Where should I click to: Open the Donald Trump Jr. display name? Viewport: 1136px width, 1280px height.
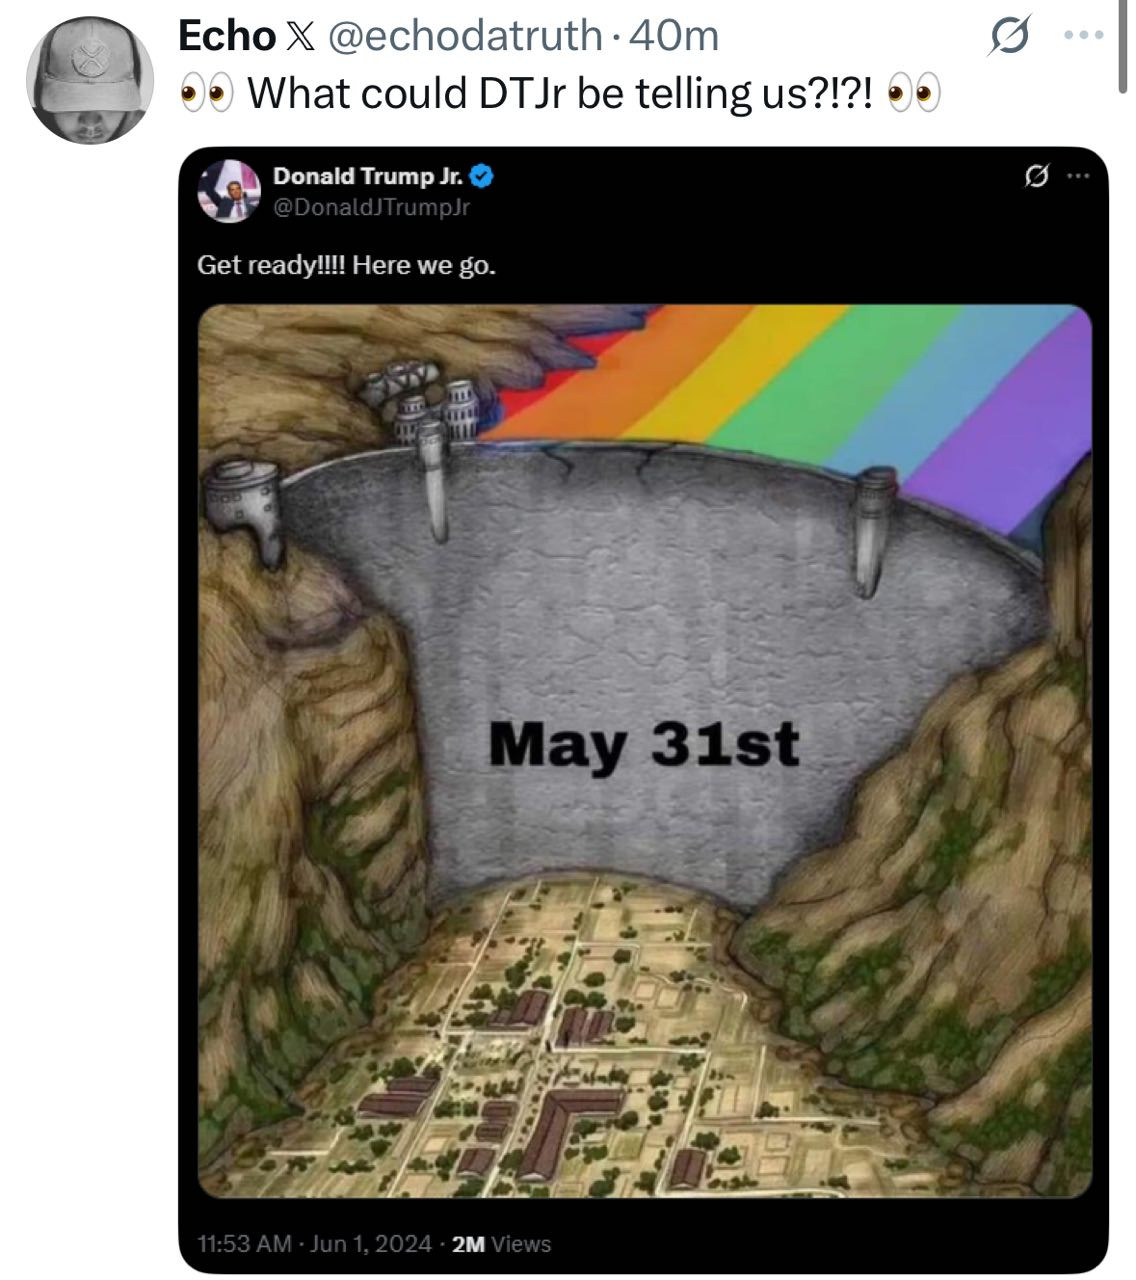[368, 177]
